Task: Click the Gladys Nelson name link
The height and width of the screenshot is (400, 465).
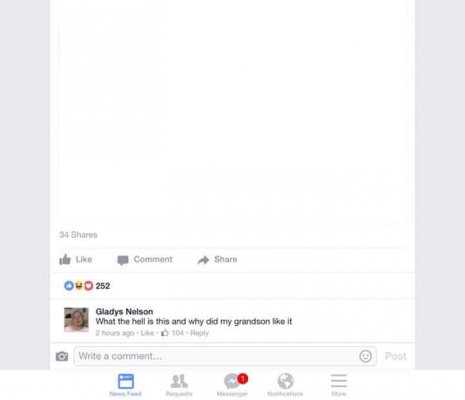Action: [124, 312]
